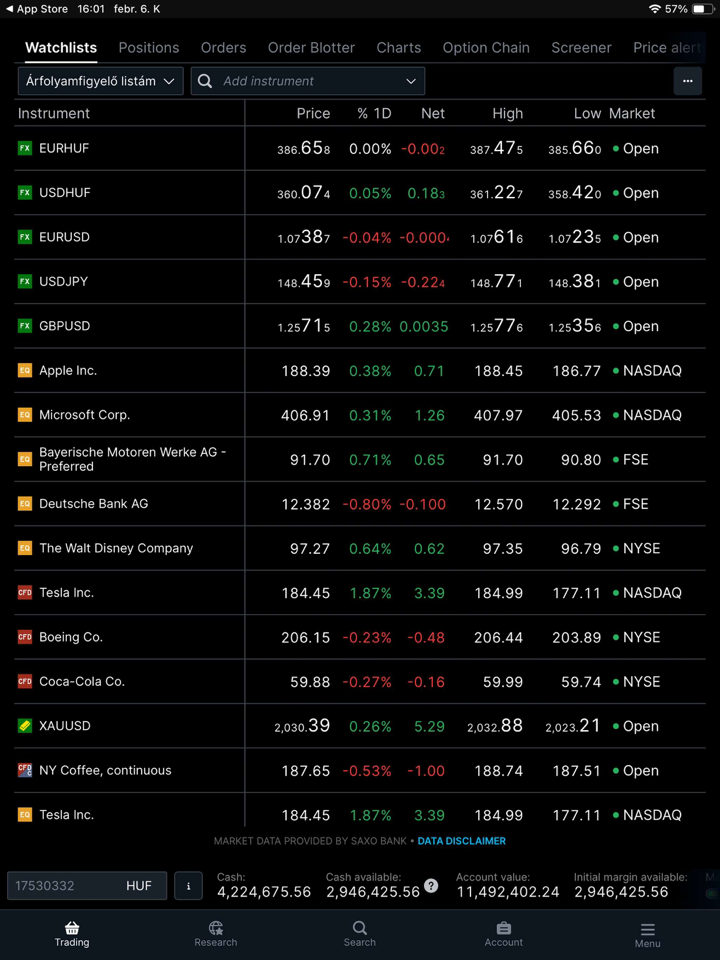This screenshot has width=720, height=960.
Task: Tap the Trading basket icon
Action: 72,928
